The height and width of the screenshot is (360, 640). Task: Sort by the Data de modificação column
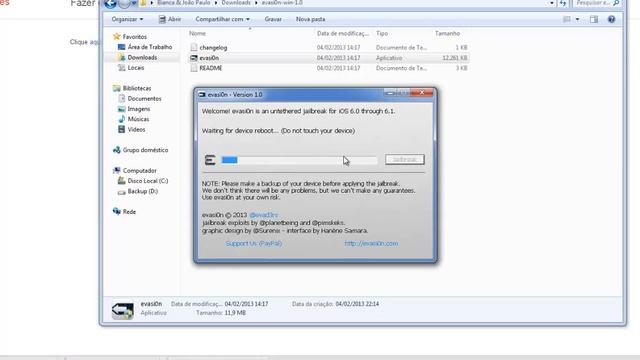click(343, 33)
